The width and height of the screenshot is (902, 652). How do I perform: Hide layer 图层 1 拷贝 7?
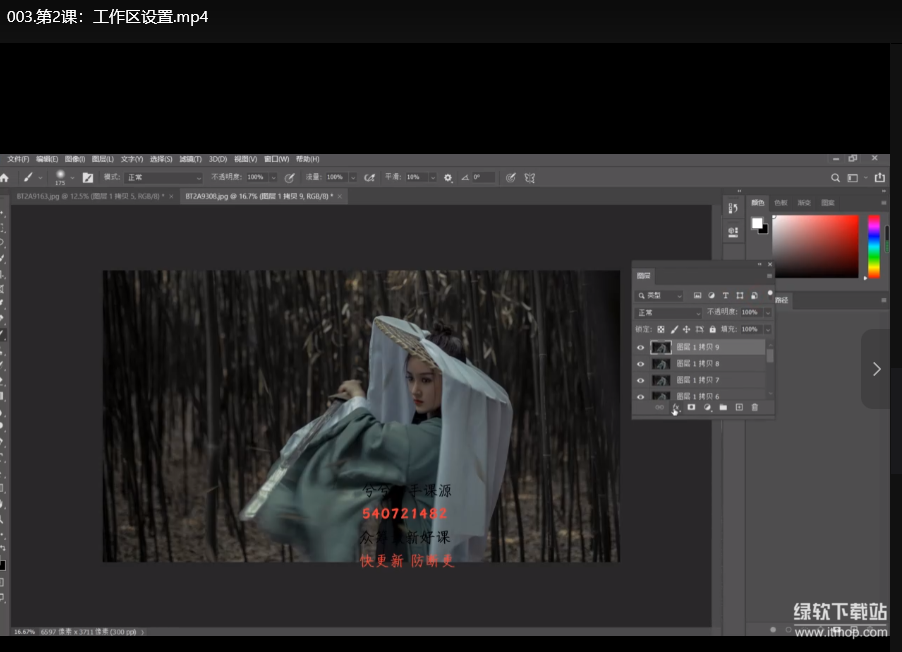(640, 380)
